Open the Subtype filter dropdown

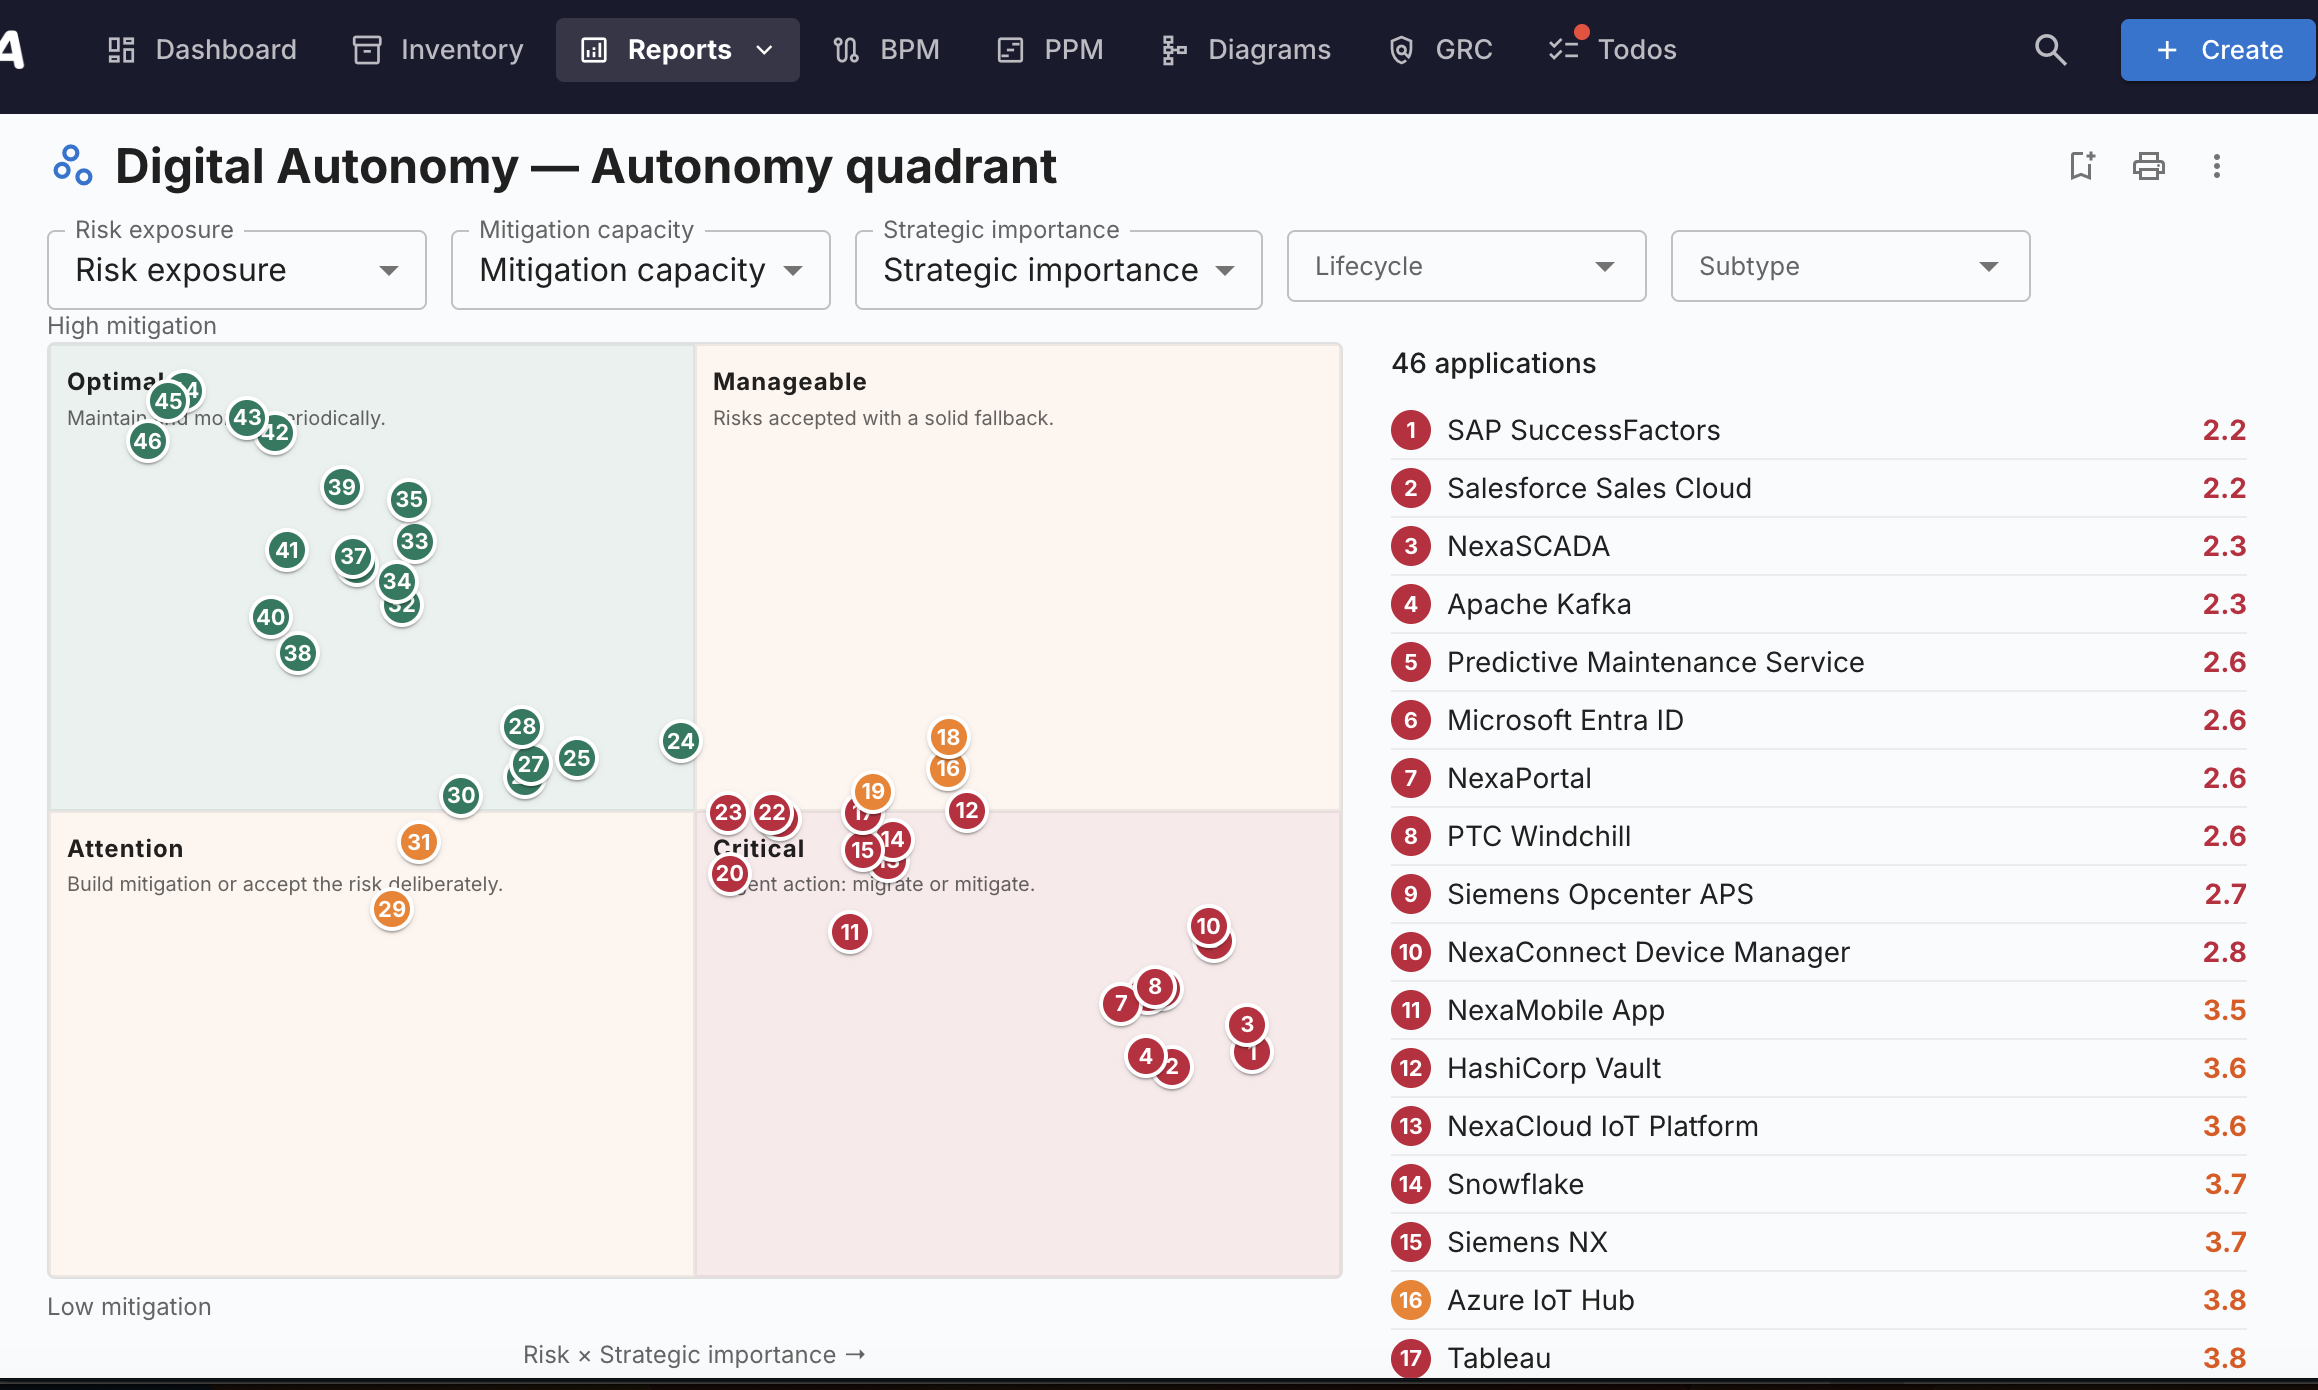point(1851,266)
